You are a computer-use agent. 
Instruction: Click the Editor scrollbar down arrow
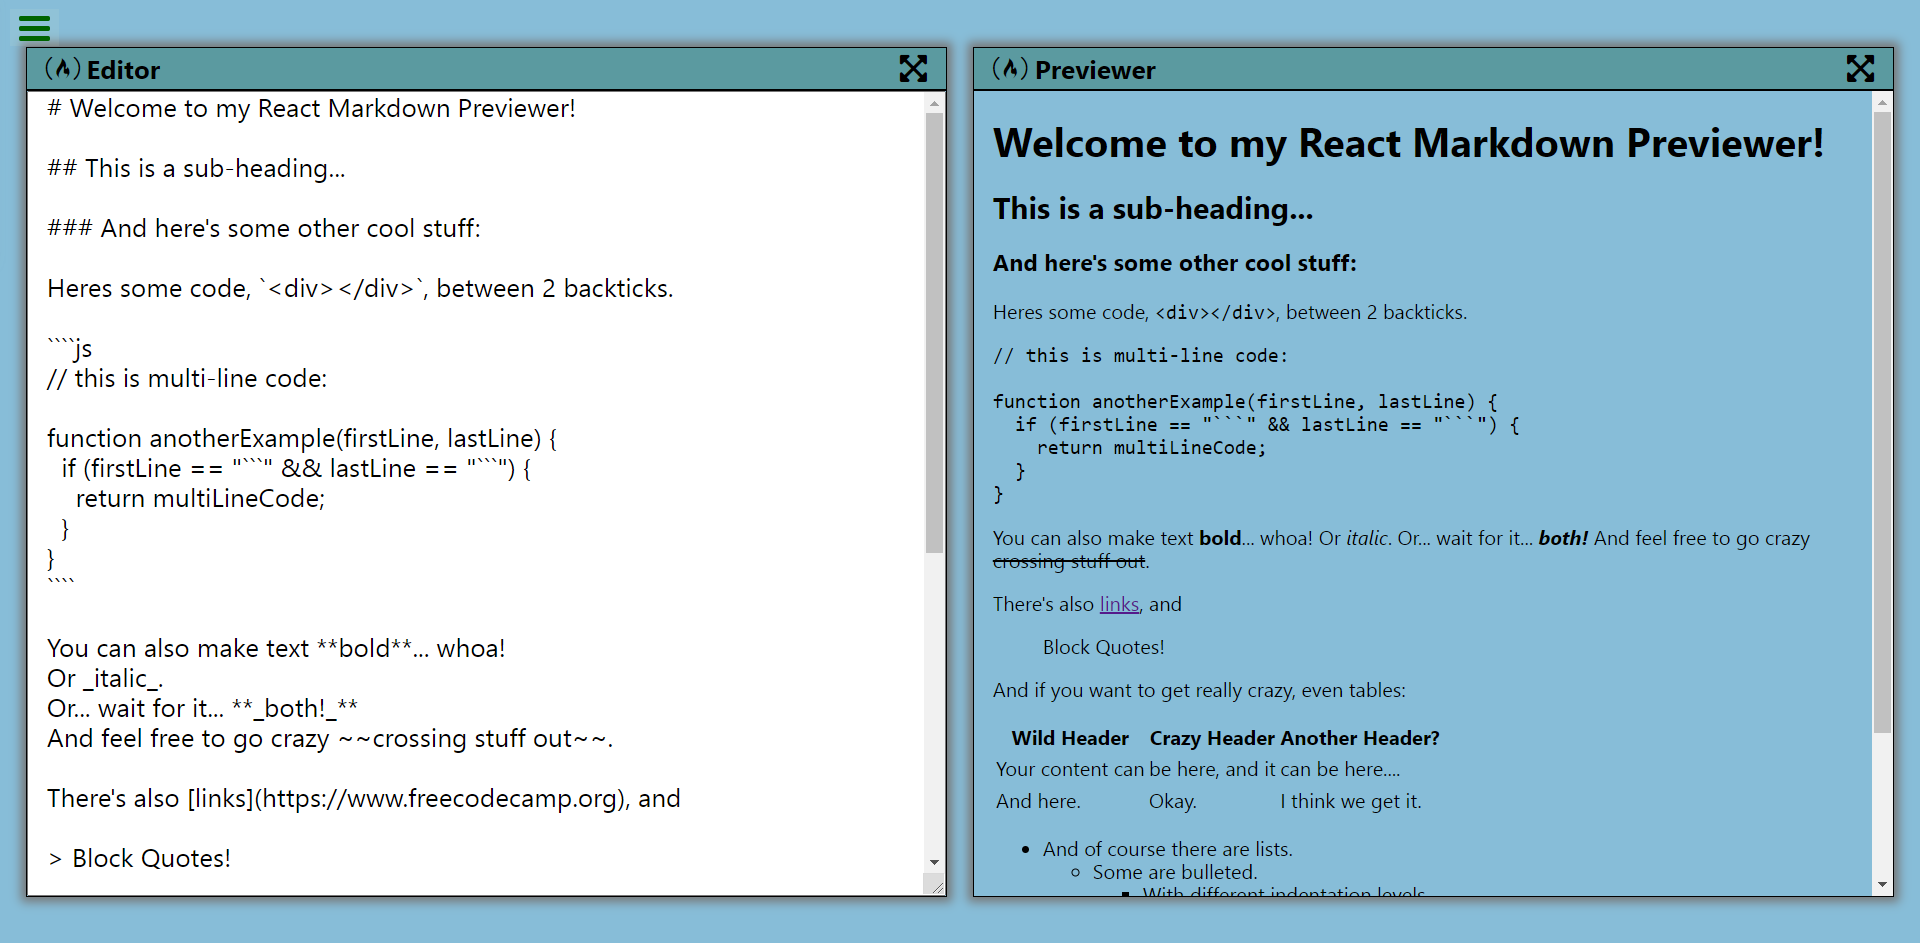(x=934, y=862)
